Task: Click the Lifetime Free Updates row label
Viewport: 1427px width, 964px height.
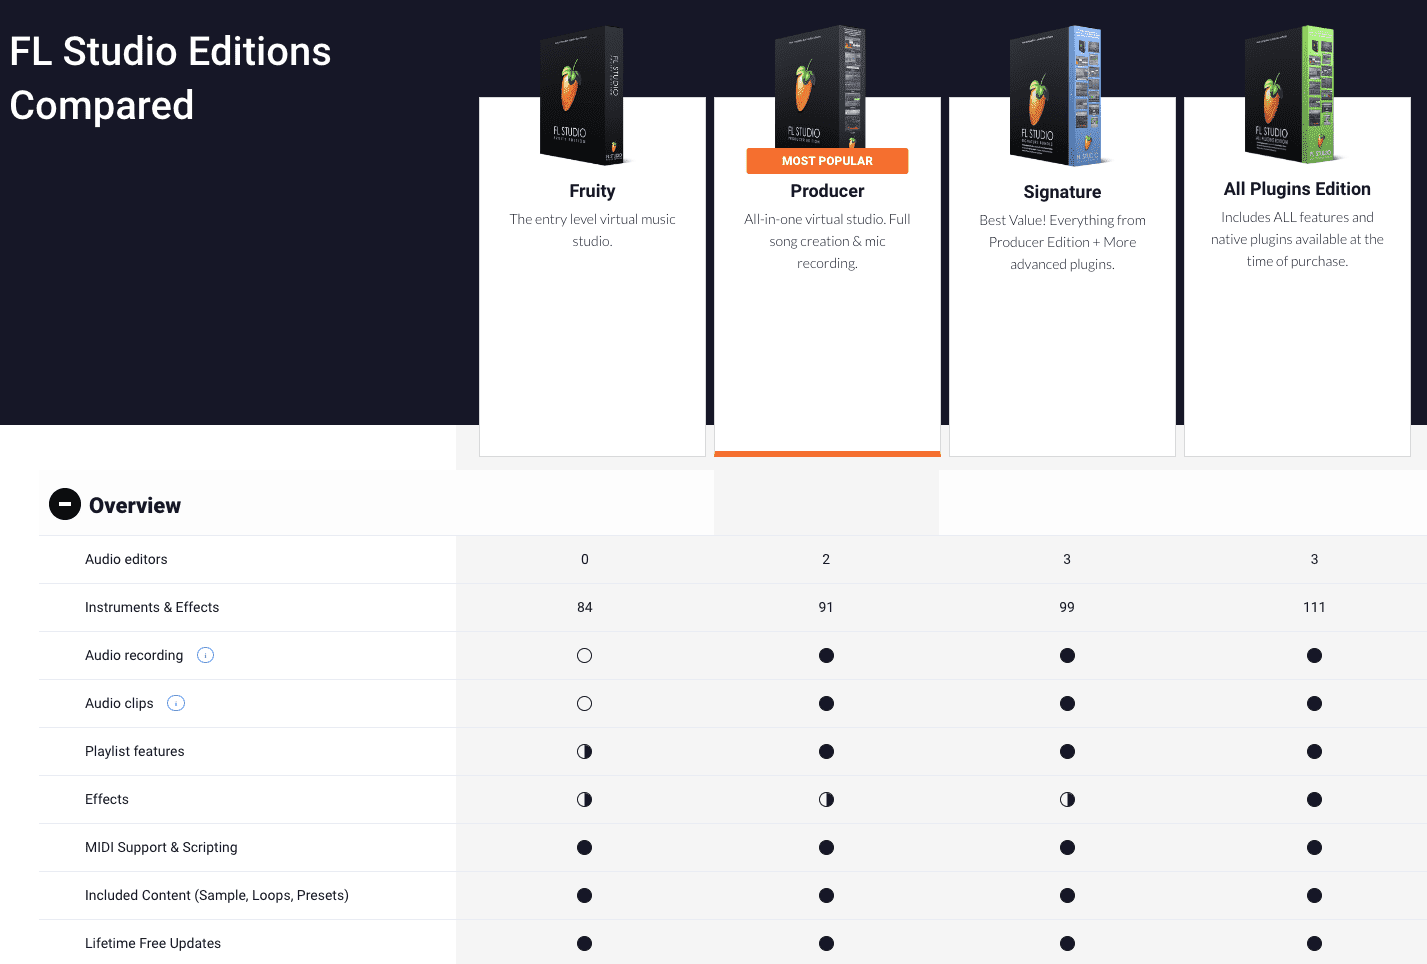Action: coord(153,944)
